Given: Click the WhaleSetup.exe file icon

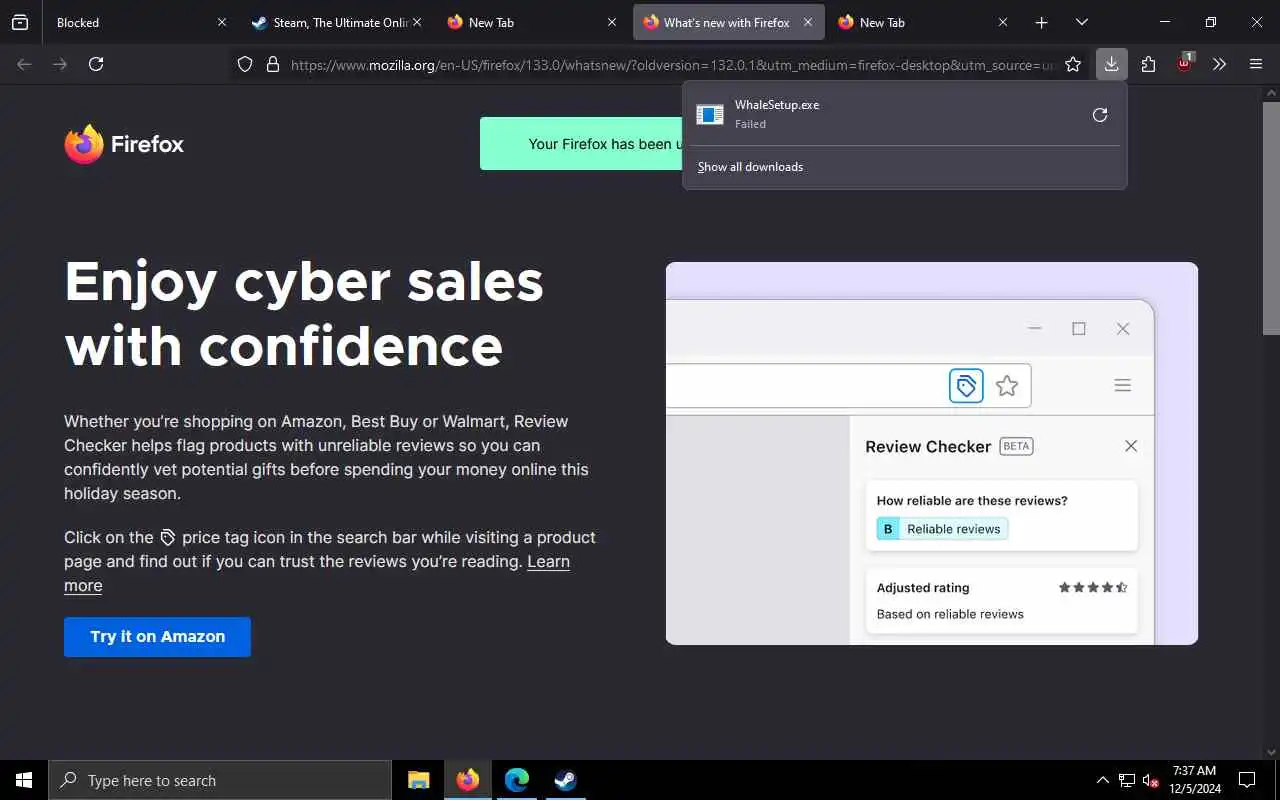Looking at the screenshot, I should tap(710, 115).
